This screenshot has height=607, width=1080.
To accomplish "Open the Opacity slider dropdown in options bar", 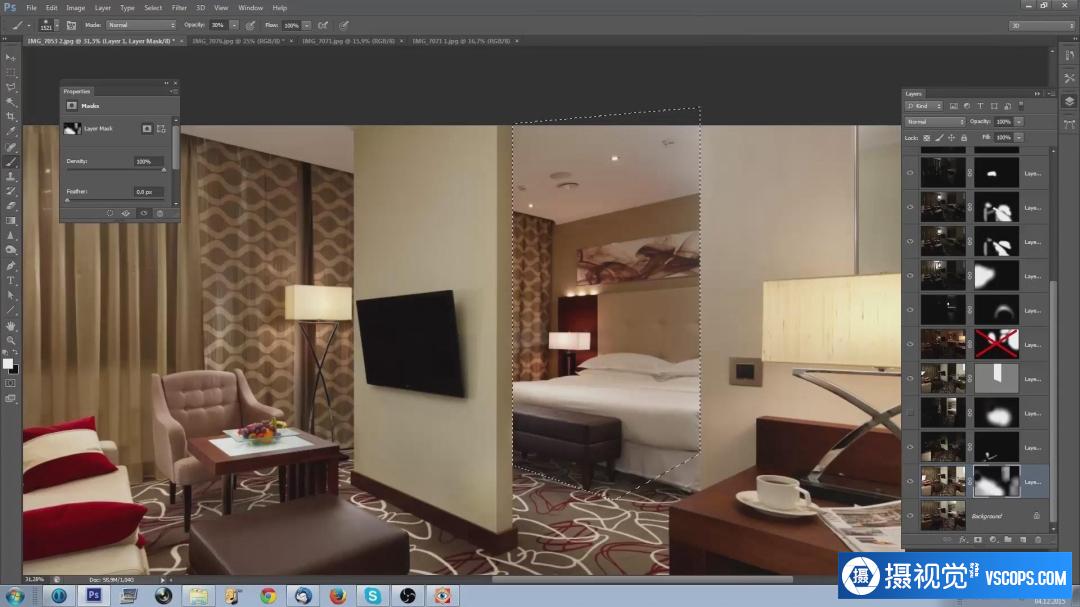I will (x=234, y=25).
